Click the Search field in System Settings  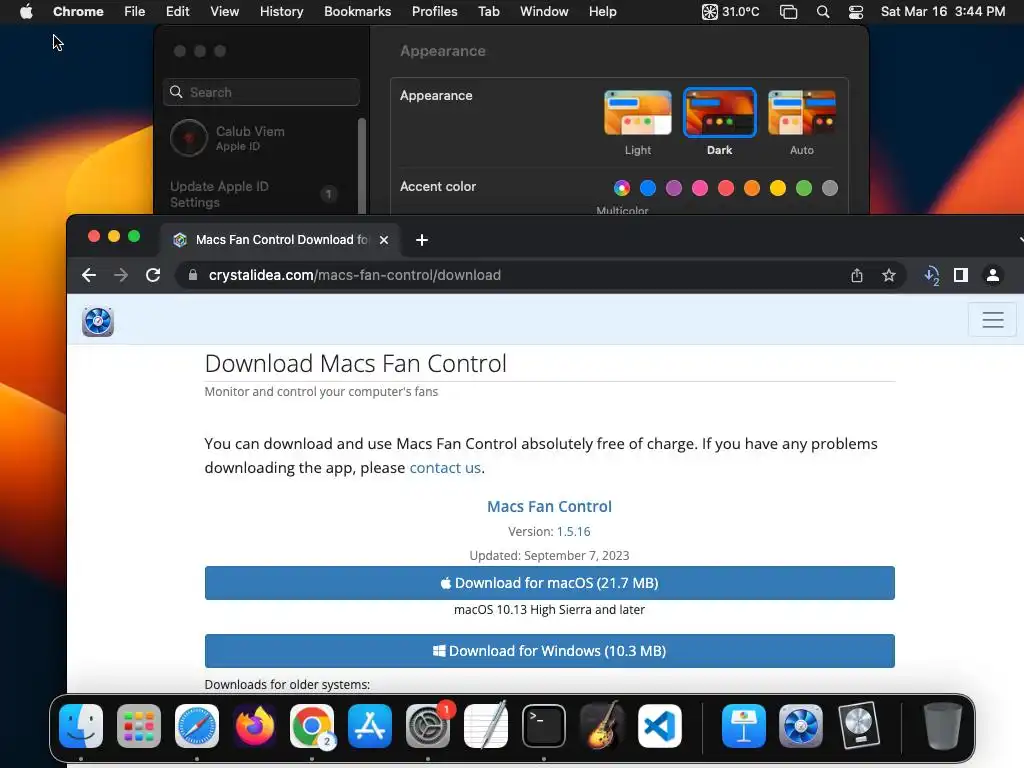click(x=261, y=92)
